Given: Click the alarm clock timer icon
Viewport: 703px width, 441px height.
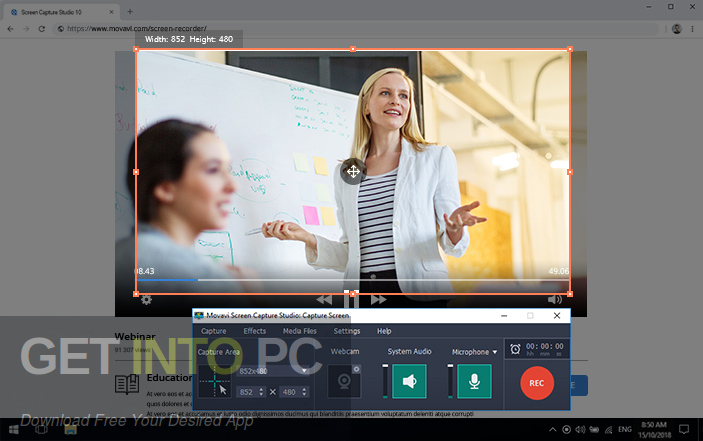Looking at the screenshot, I should tap(515, 349).
